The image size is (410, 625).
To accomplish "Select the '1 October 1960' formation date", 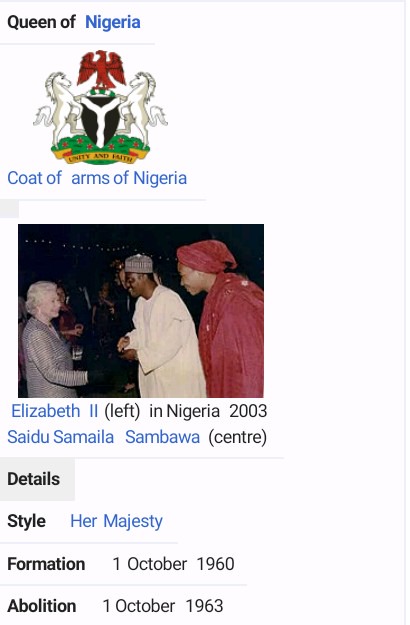I will point(173,564).
